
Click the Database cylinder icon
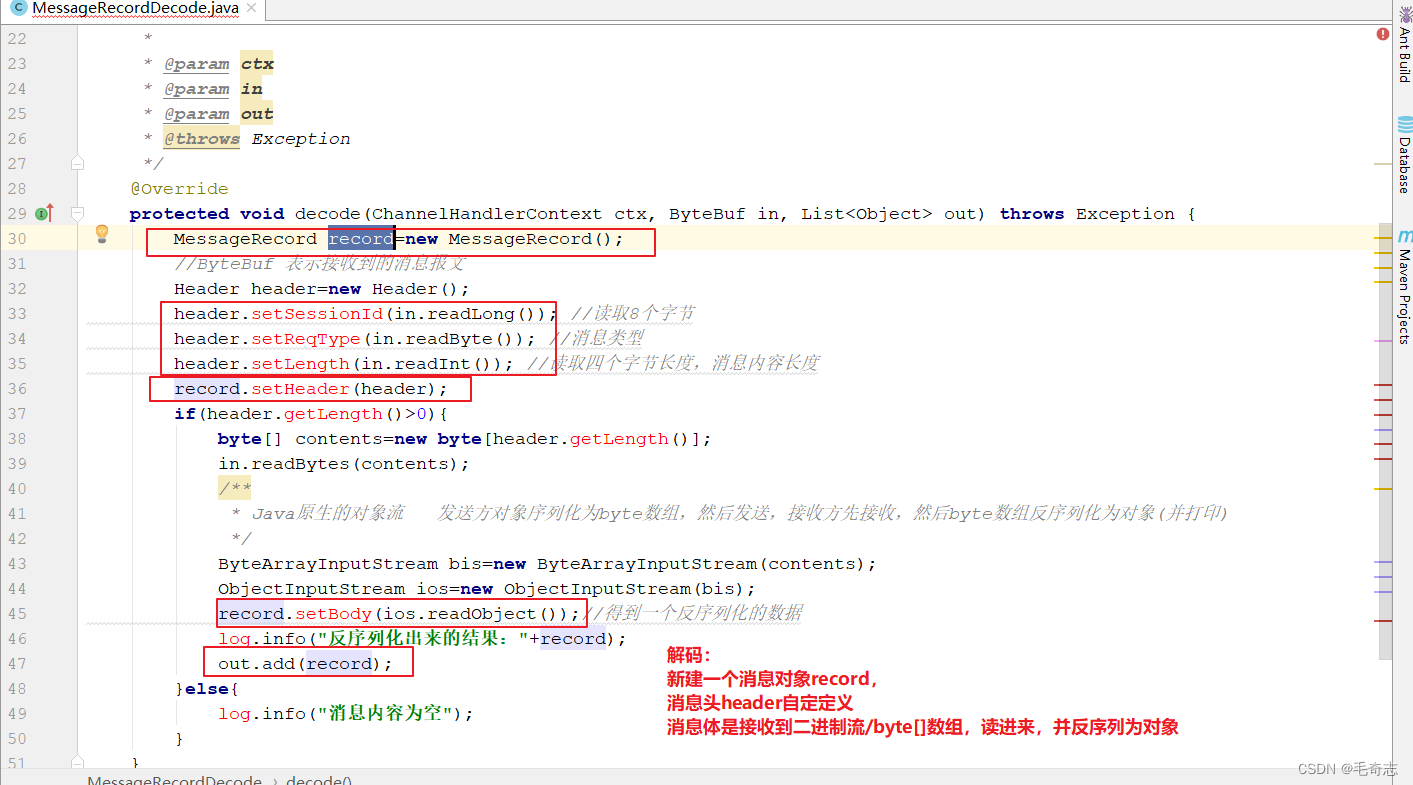[1404, 124]
